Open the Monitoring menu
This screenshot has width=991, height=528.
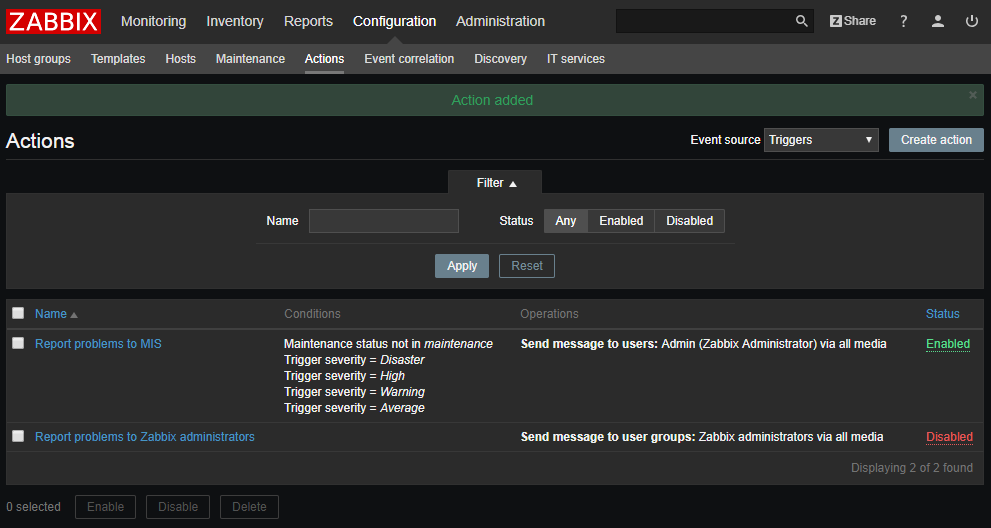pos(154,21)
